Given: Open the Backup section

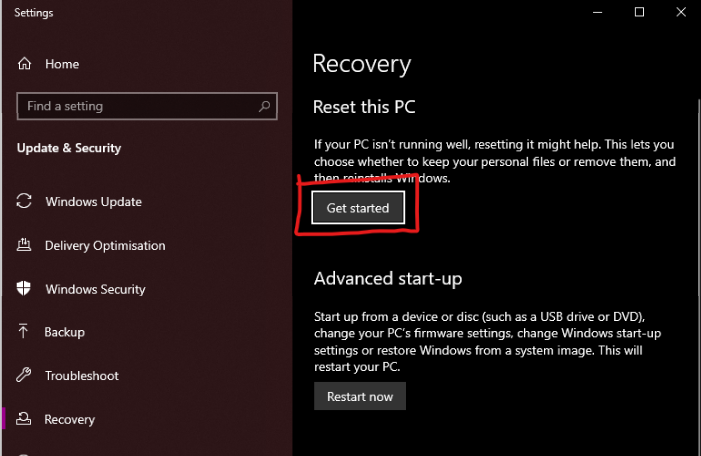Looking at the screenshot, I should point(64,332).
